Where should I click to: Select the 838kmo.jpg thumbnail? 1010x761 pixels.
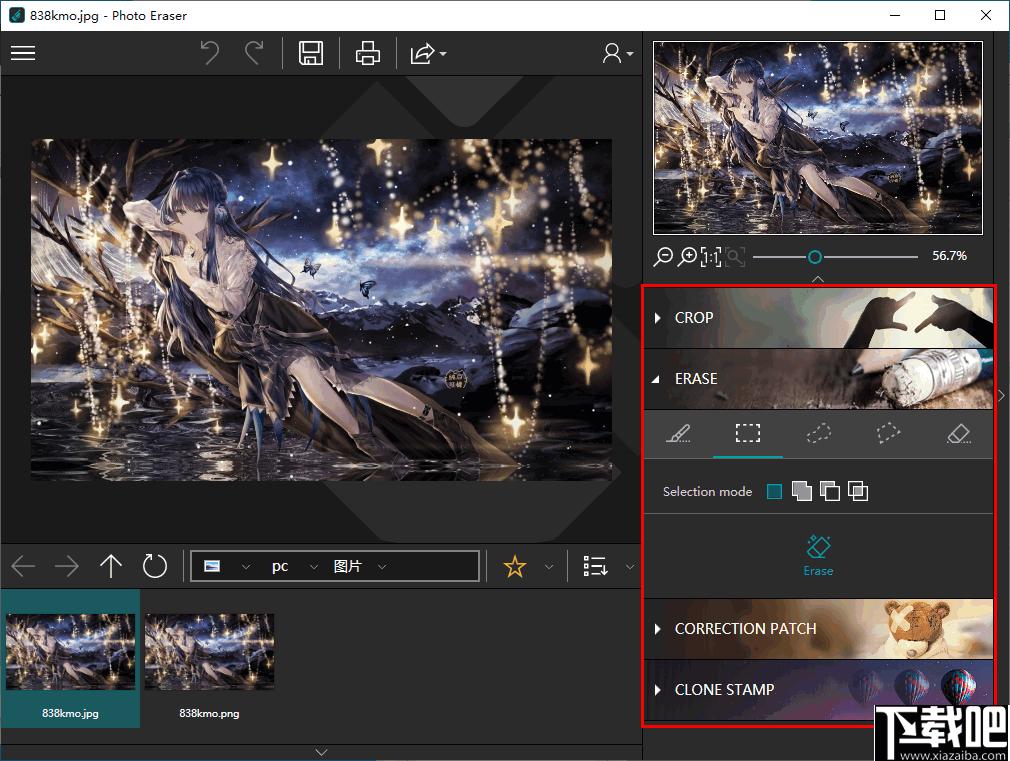pyautogui.click(x=70, y=659)
